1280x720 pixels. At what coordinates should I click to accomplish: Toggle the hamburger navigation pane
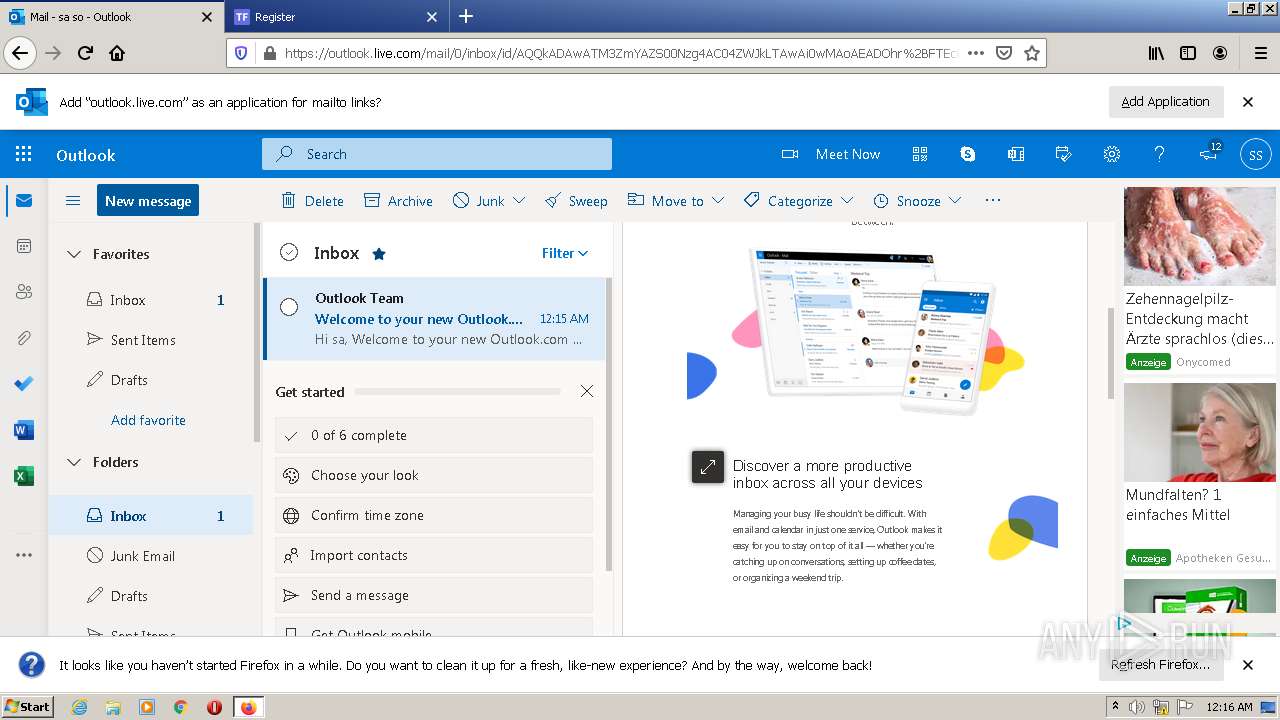pos(73,201)
